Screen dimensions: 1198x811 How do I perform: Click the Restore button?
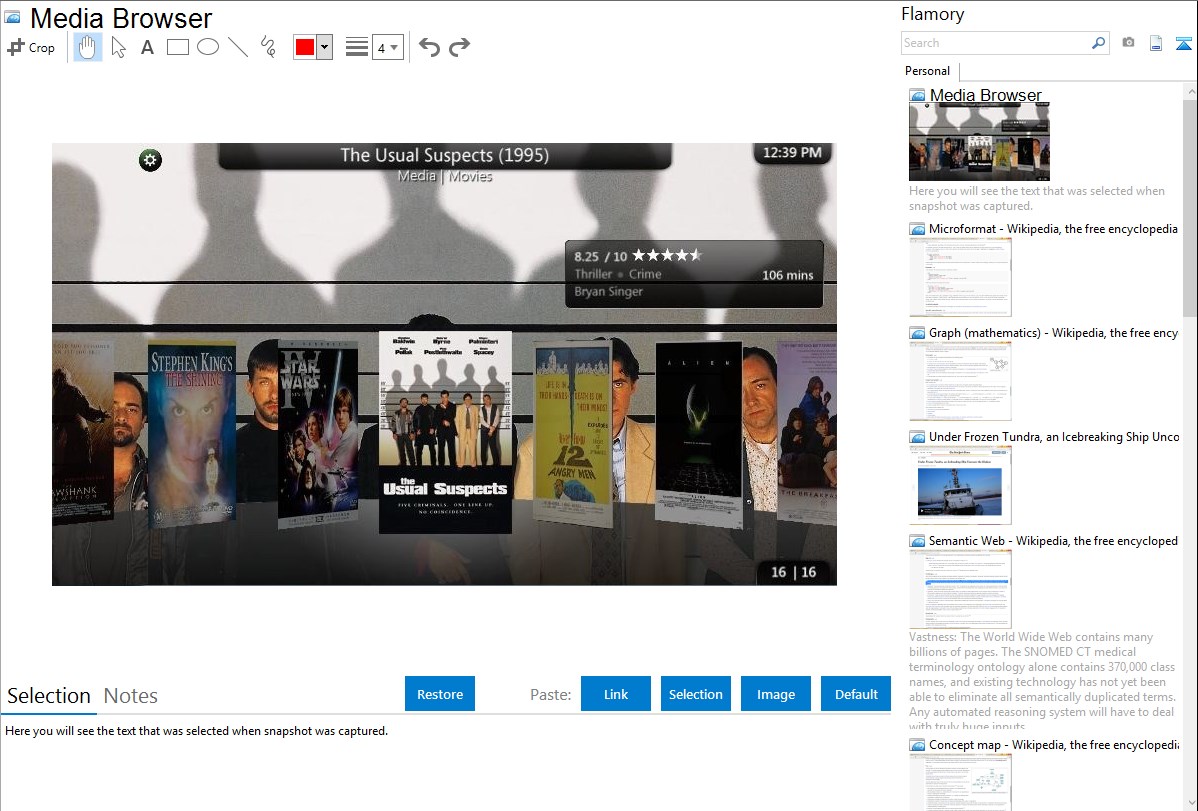(440, 694)
